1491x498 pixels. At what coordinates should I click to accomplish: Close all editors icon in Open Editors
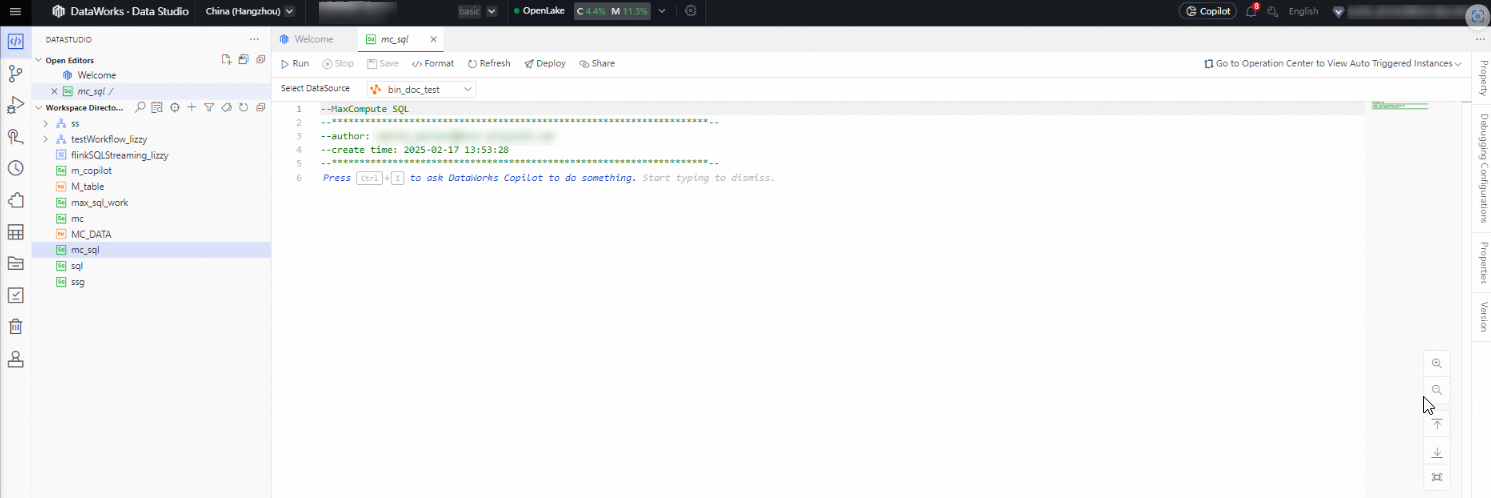pos(261,60)
